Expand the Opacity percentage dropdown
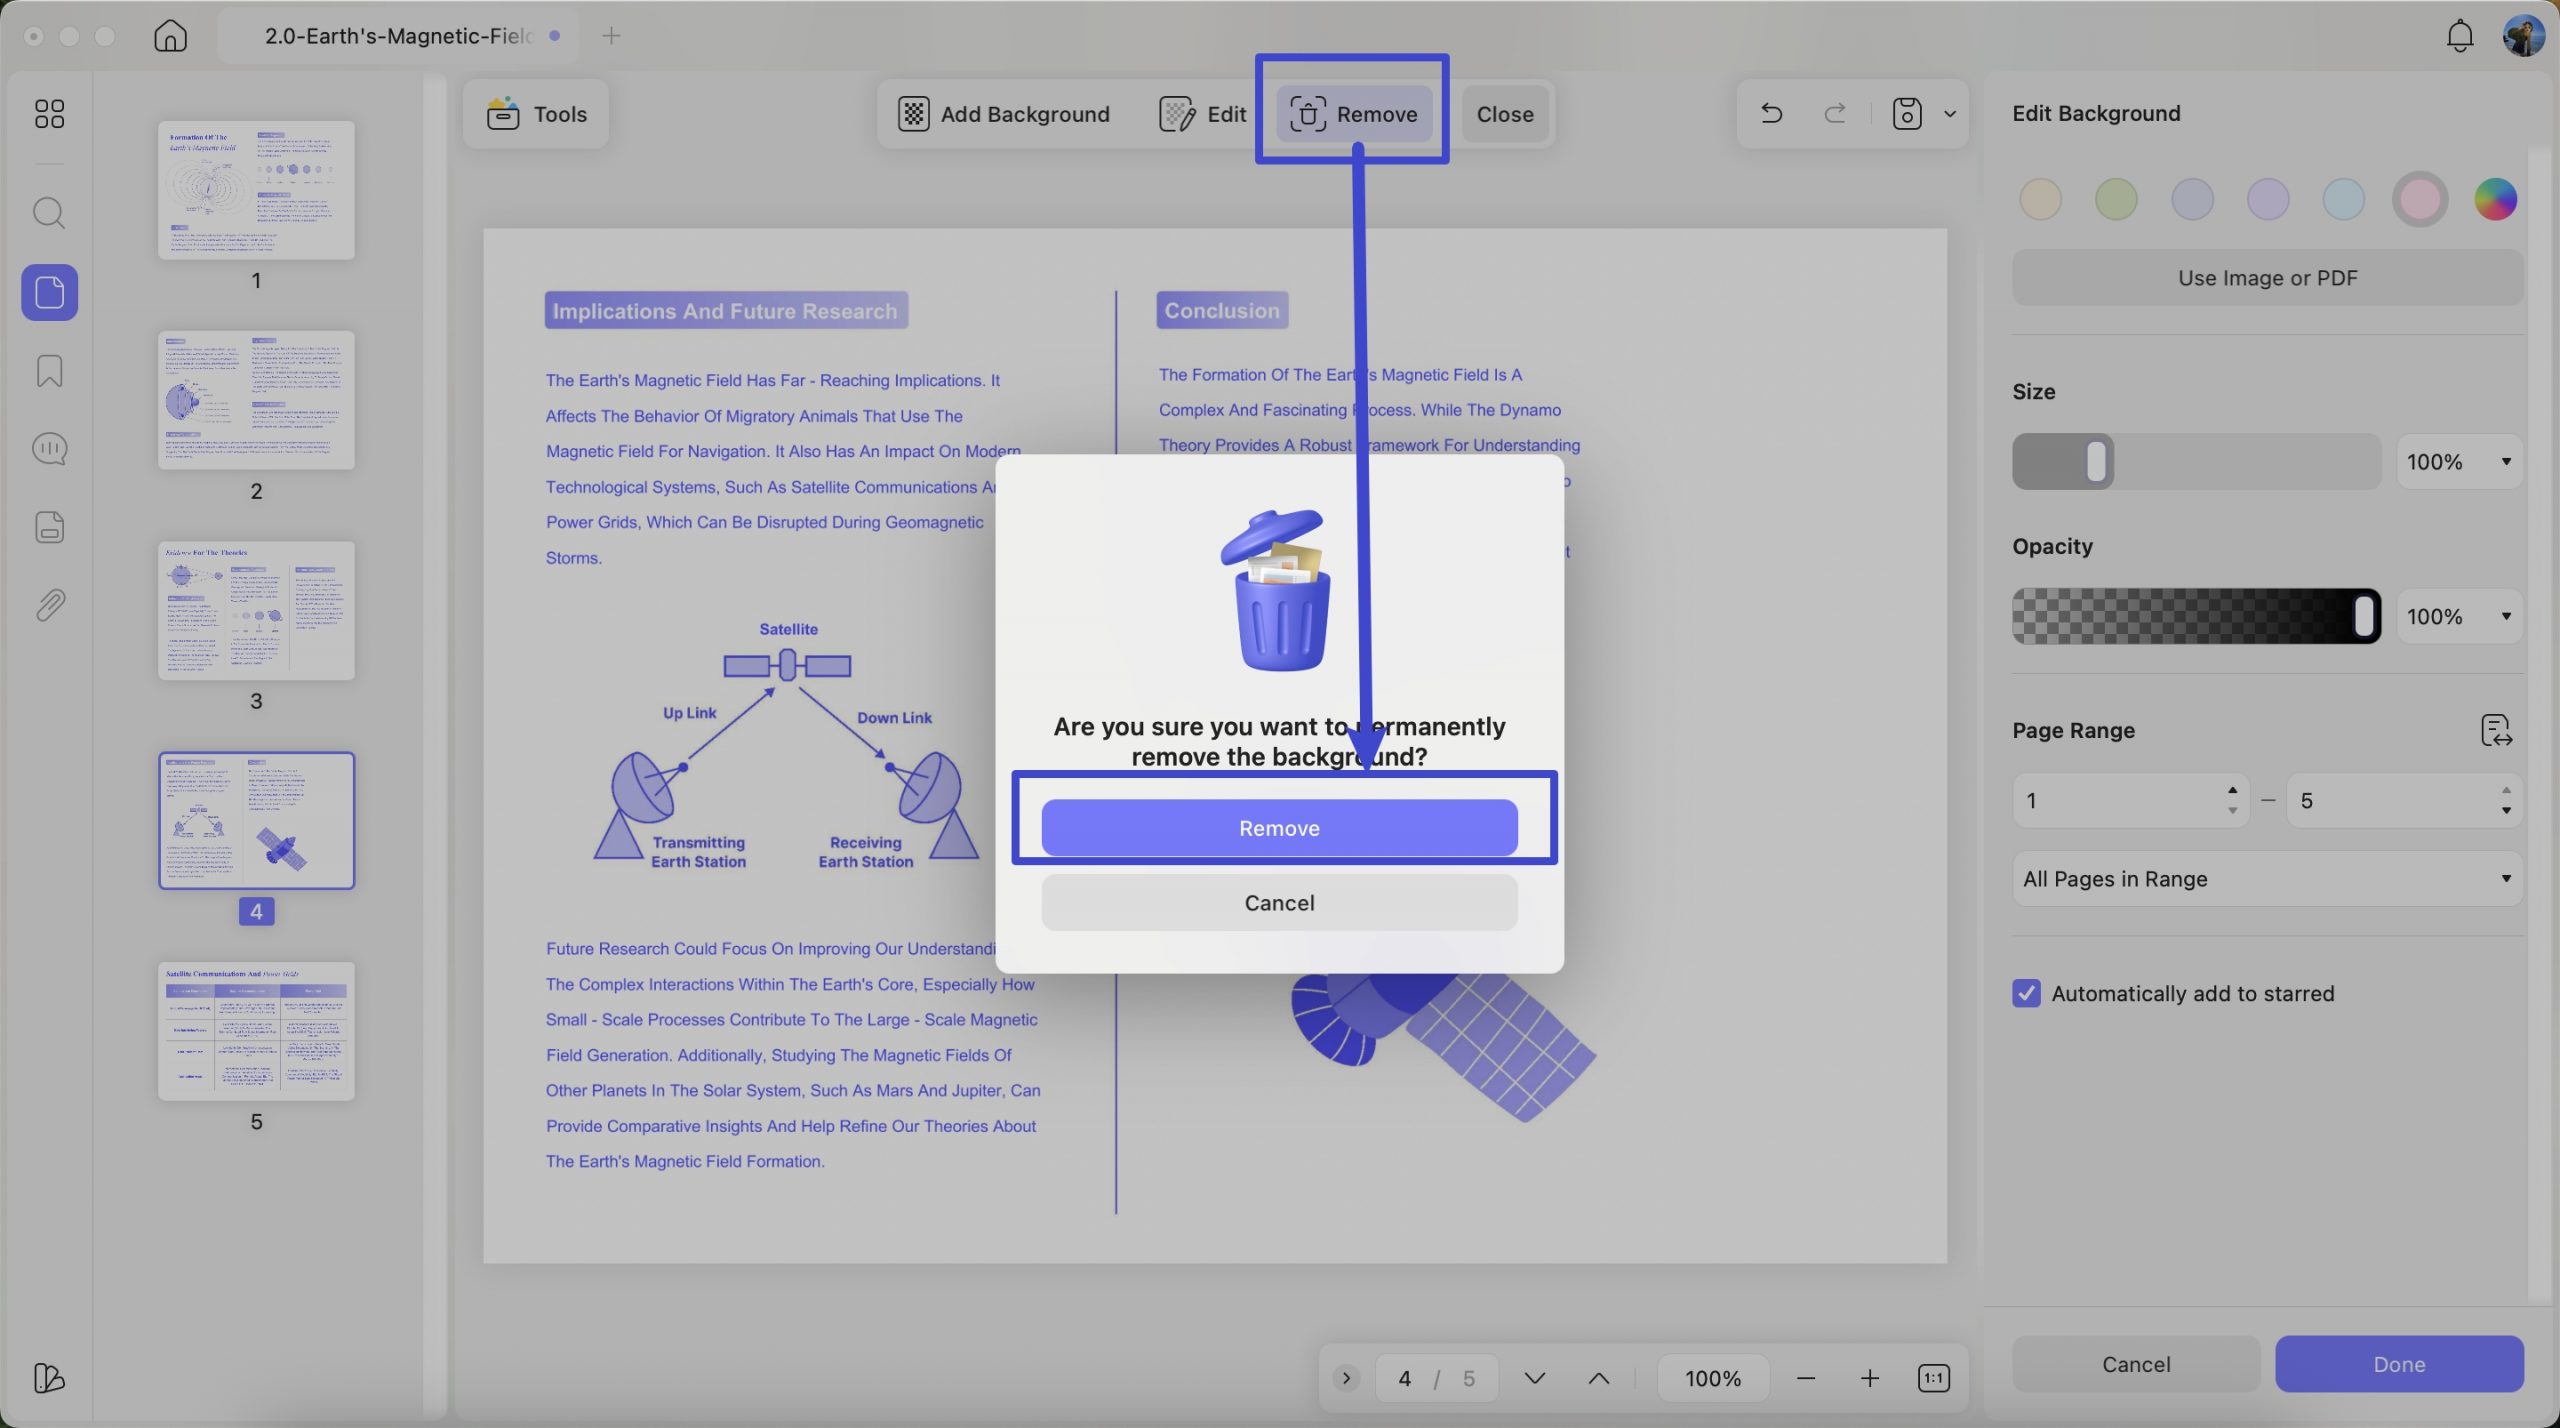The image size is (2560, 1428). 2459,616
